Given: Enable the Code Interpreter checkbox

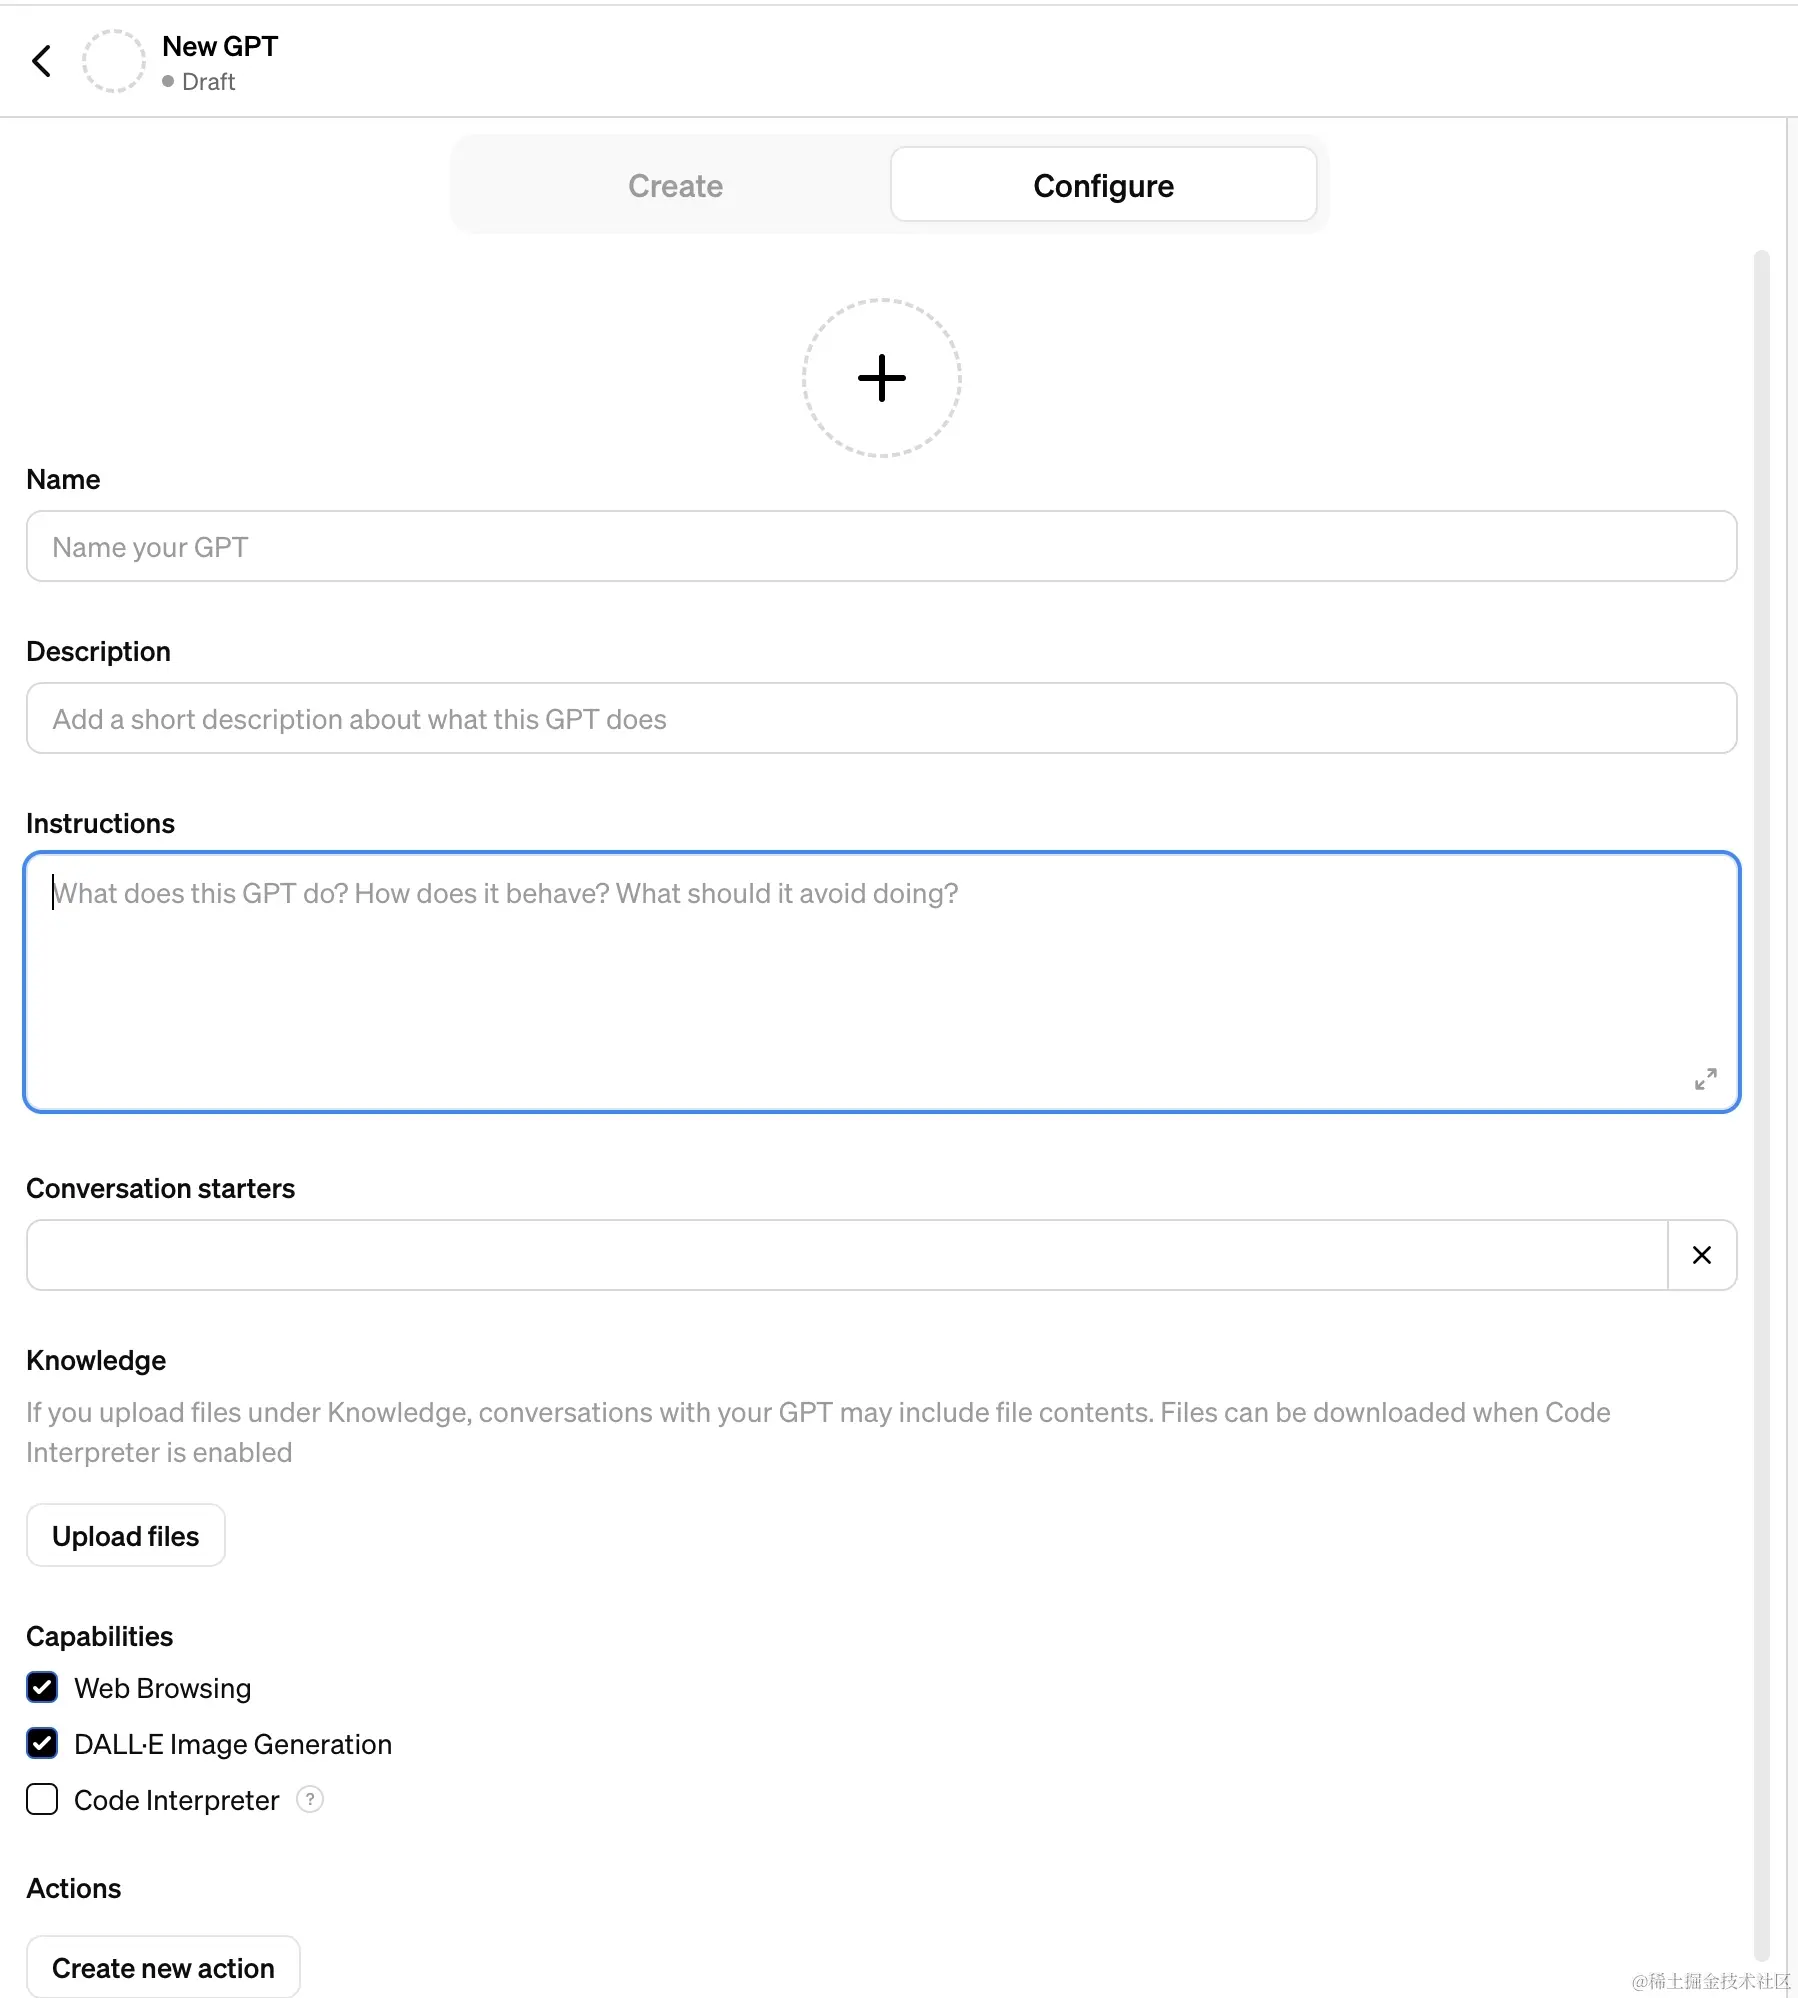Looking at the screenshot, I should [42, 1800].
